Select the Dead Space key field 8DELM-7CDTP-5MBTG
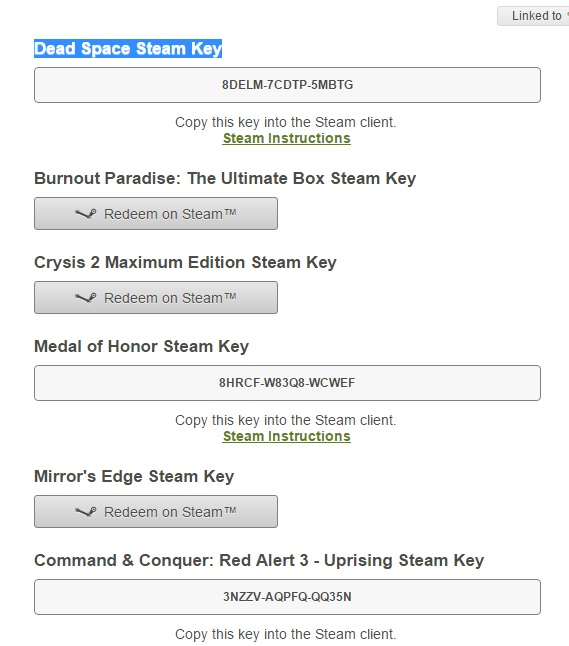This screenshot has width=569, height=646. 287,85
